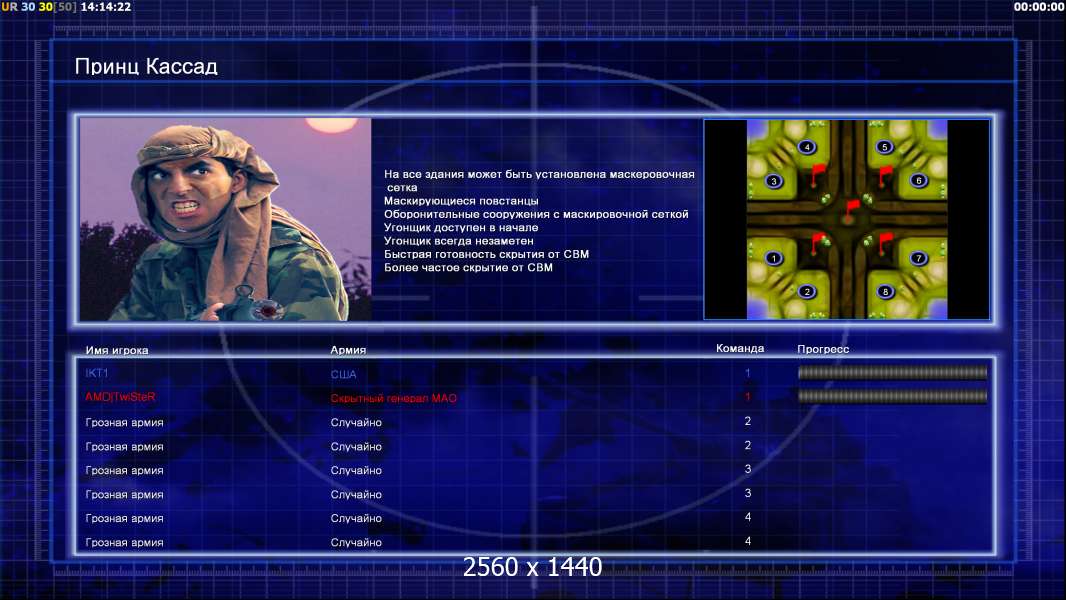Click the "Прогресс" column header
The height and width of the screenshot is (600, 1066).
point(823,349)
